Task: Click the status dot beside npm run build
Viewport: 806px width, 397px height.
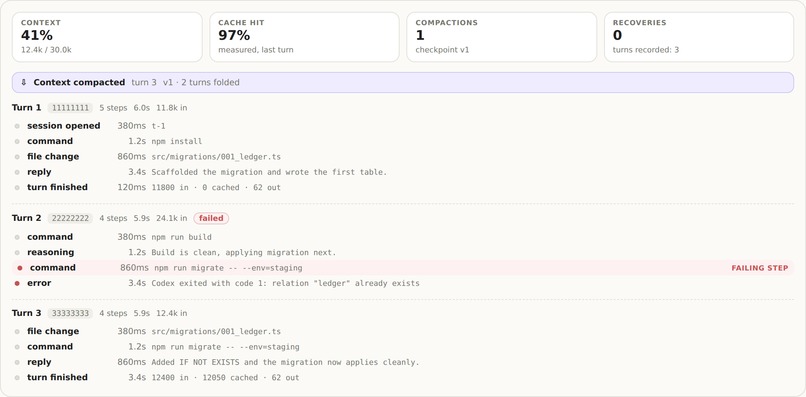Action: [x=17, y=237]
